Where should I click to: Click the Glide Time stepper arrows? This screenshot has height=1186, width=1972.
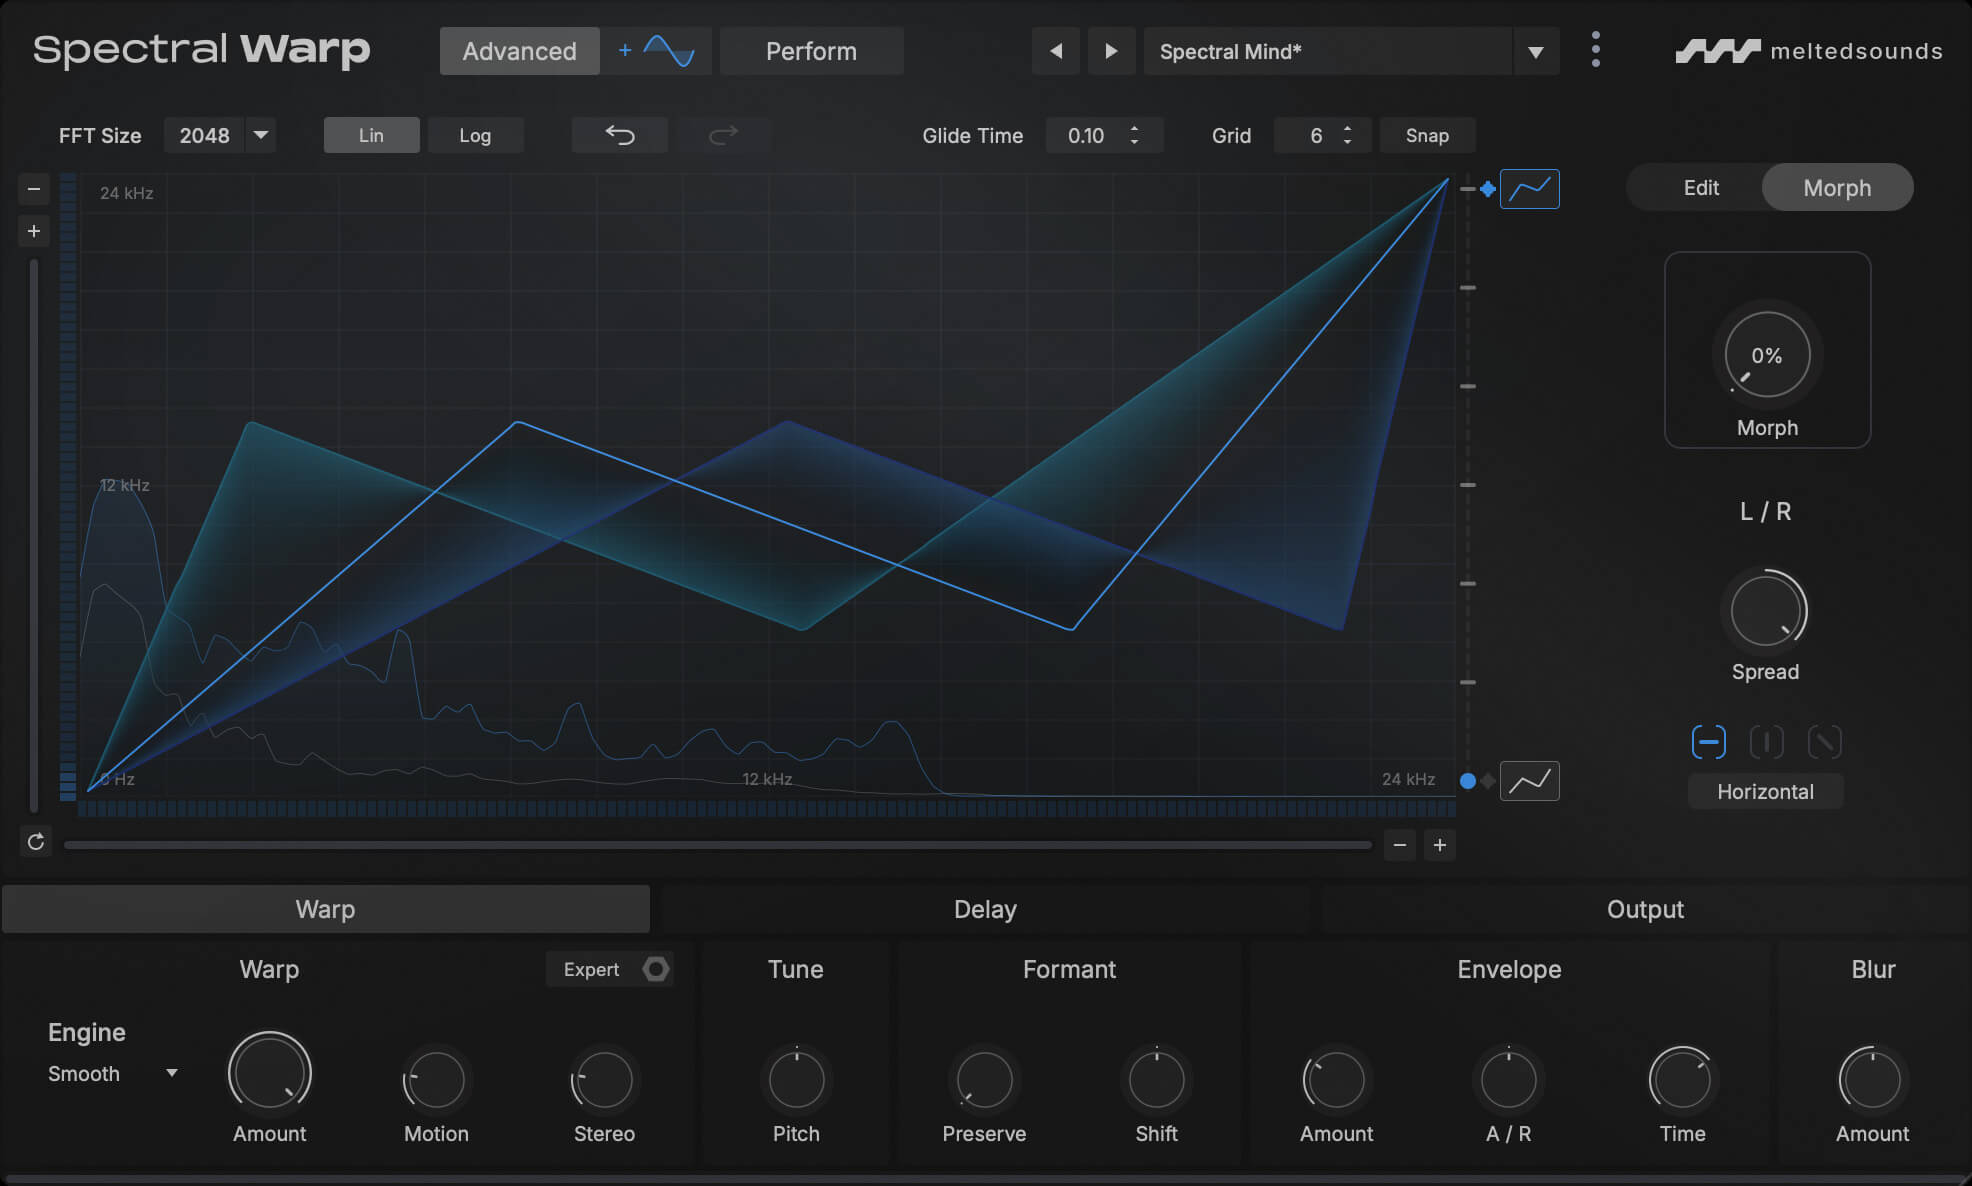click(1134, 135)
